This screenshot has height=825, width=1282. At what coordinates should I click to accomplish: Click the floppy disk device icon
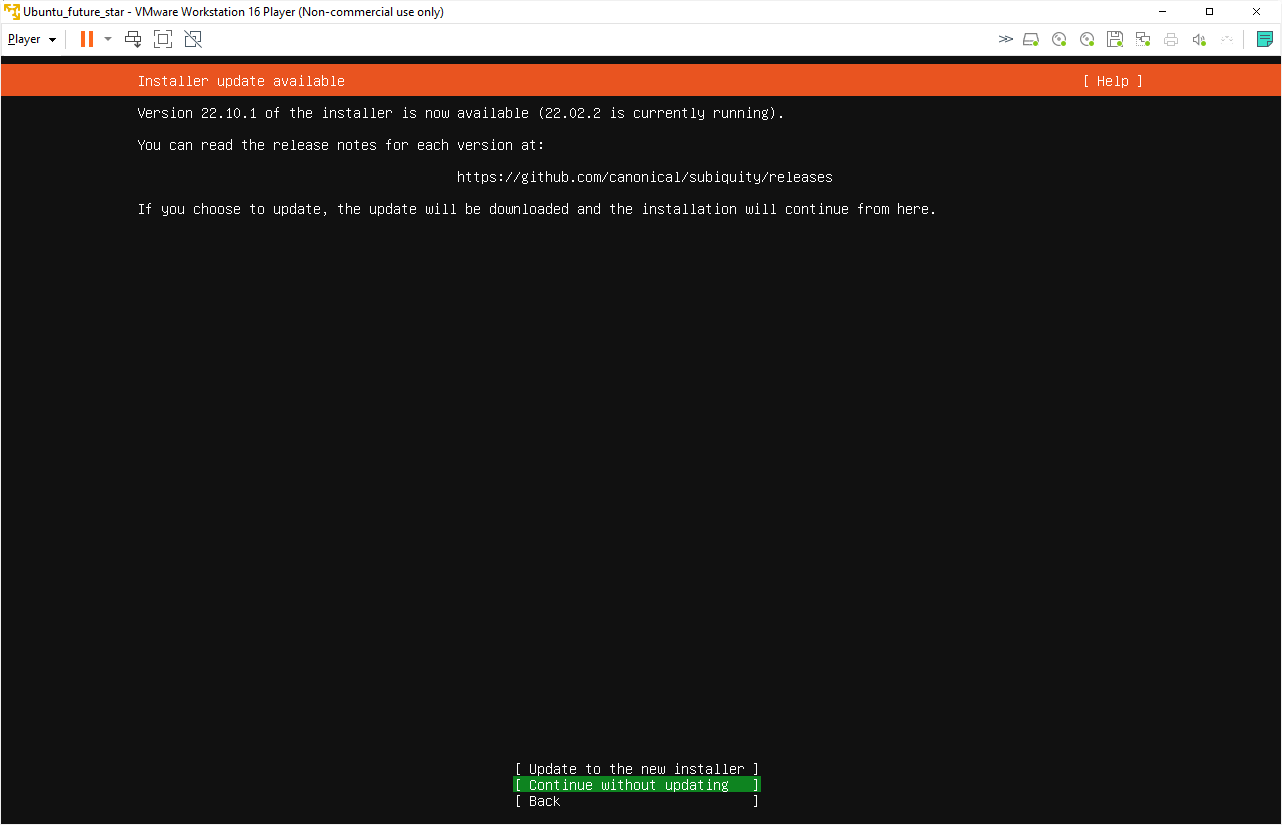1115,39
